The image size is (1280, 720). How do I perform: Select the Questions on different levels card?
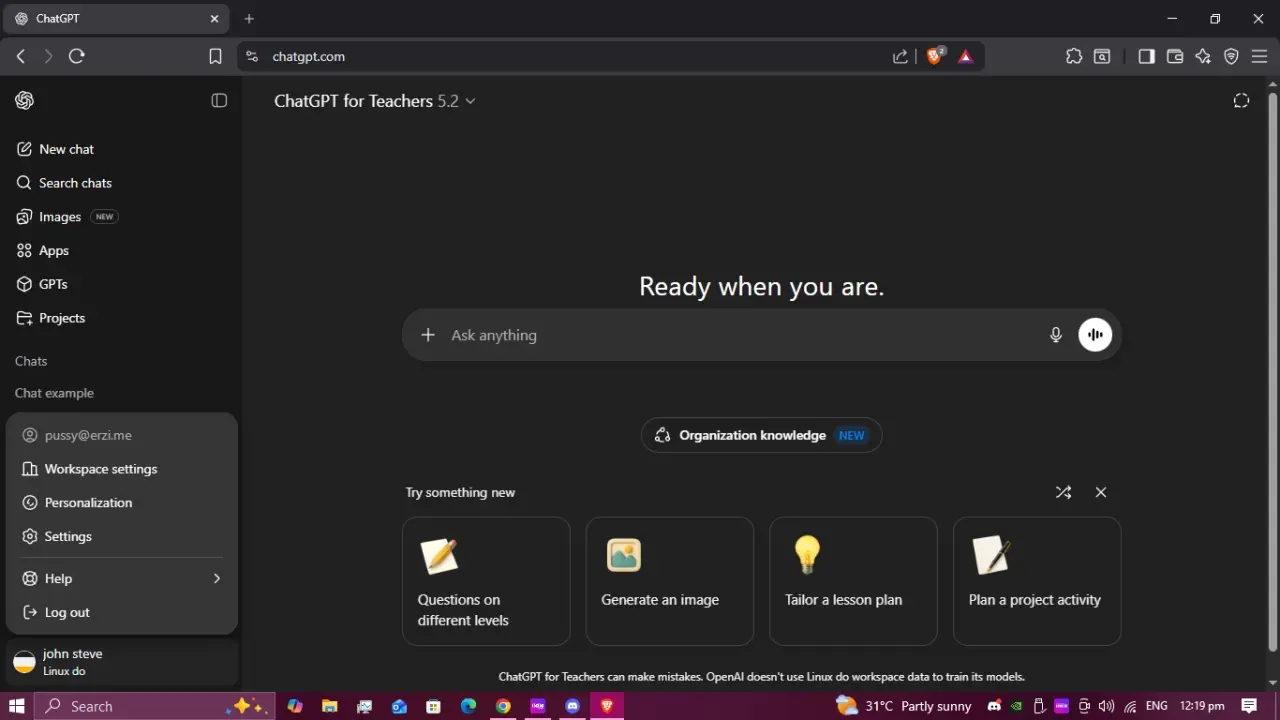coord(486,581)
